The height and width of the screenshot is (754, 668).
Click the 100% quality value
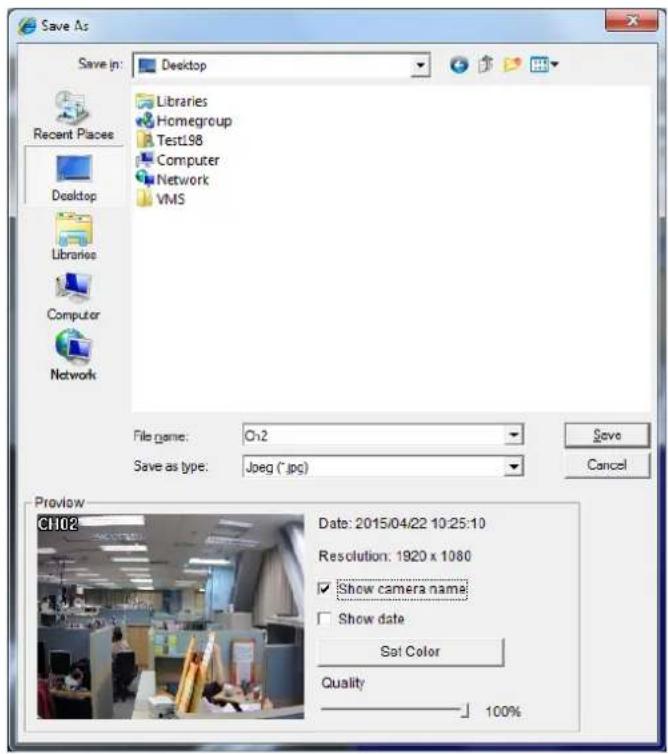[503, 711]
